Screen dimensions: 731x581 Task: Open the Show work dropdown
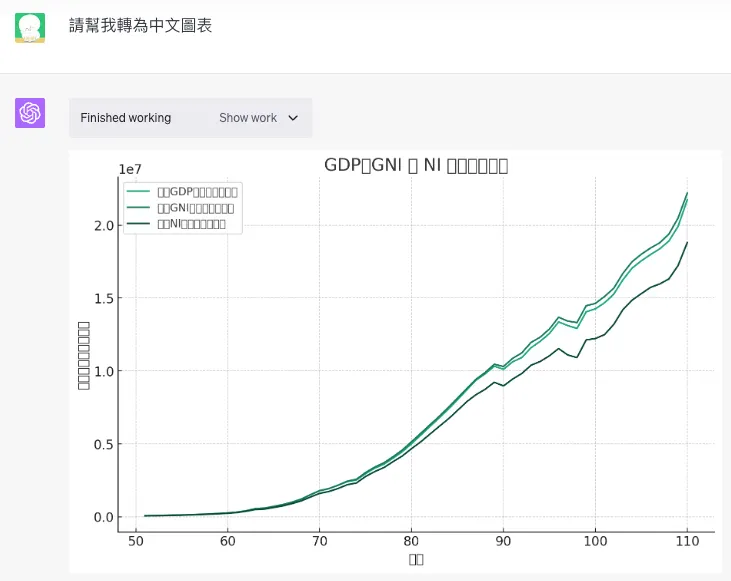258,118
